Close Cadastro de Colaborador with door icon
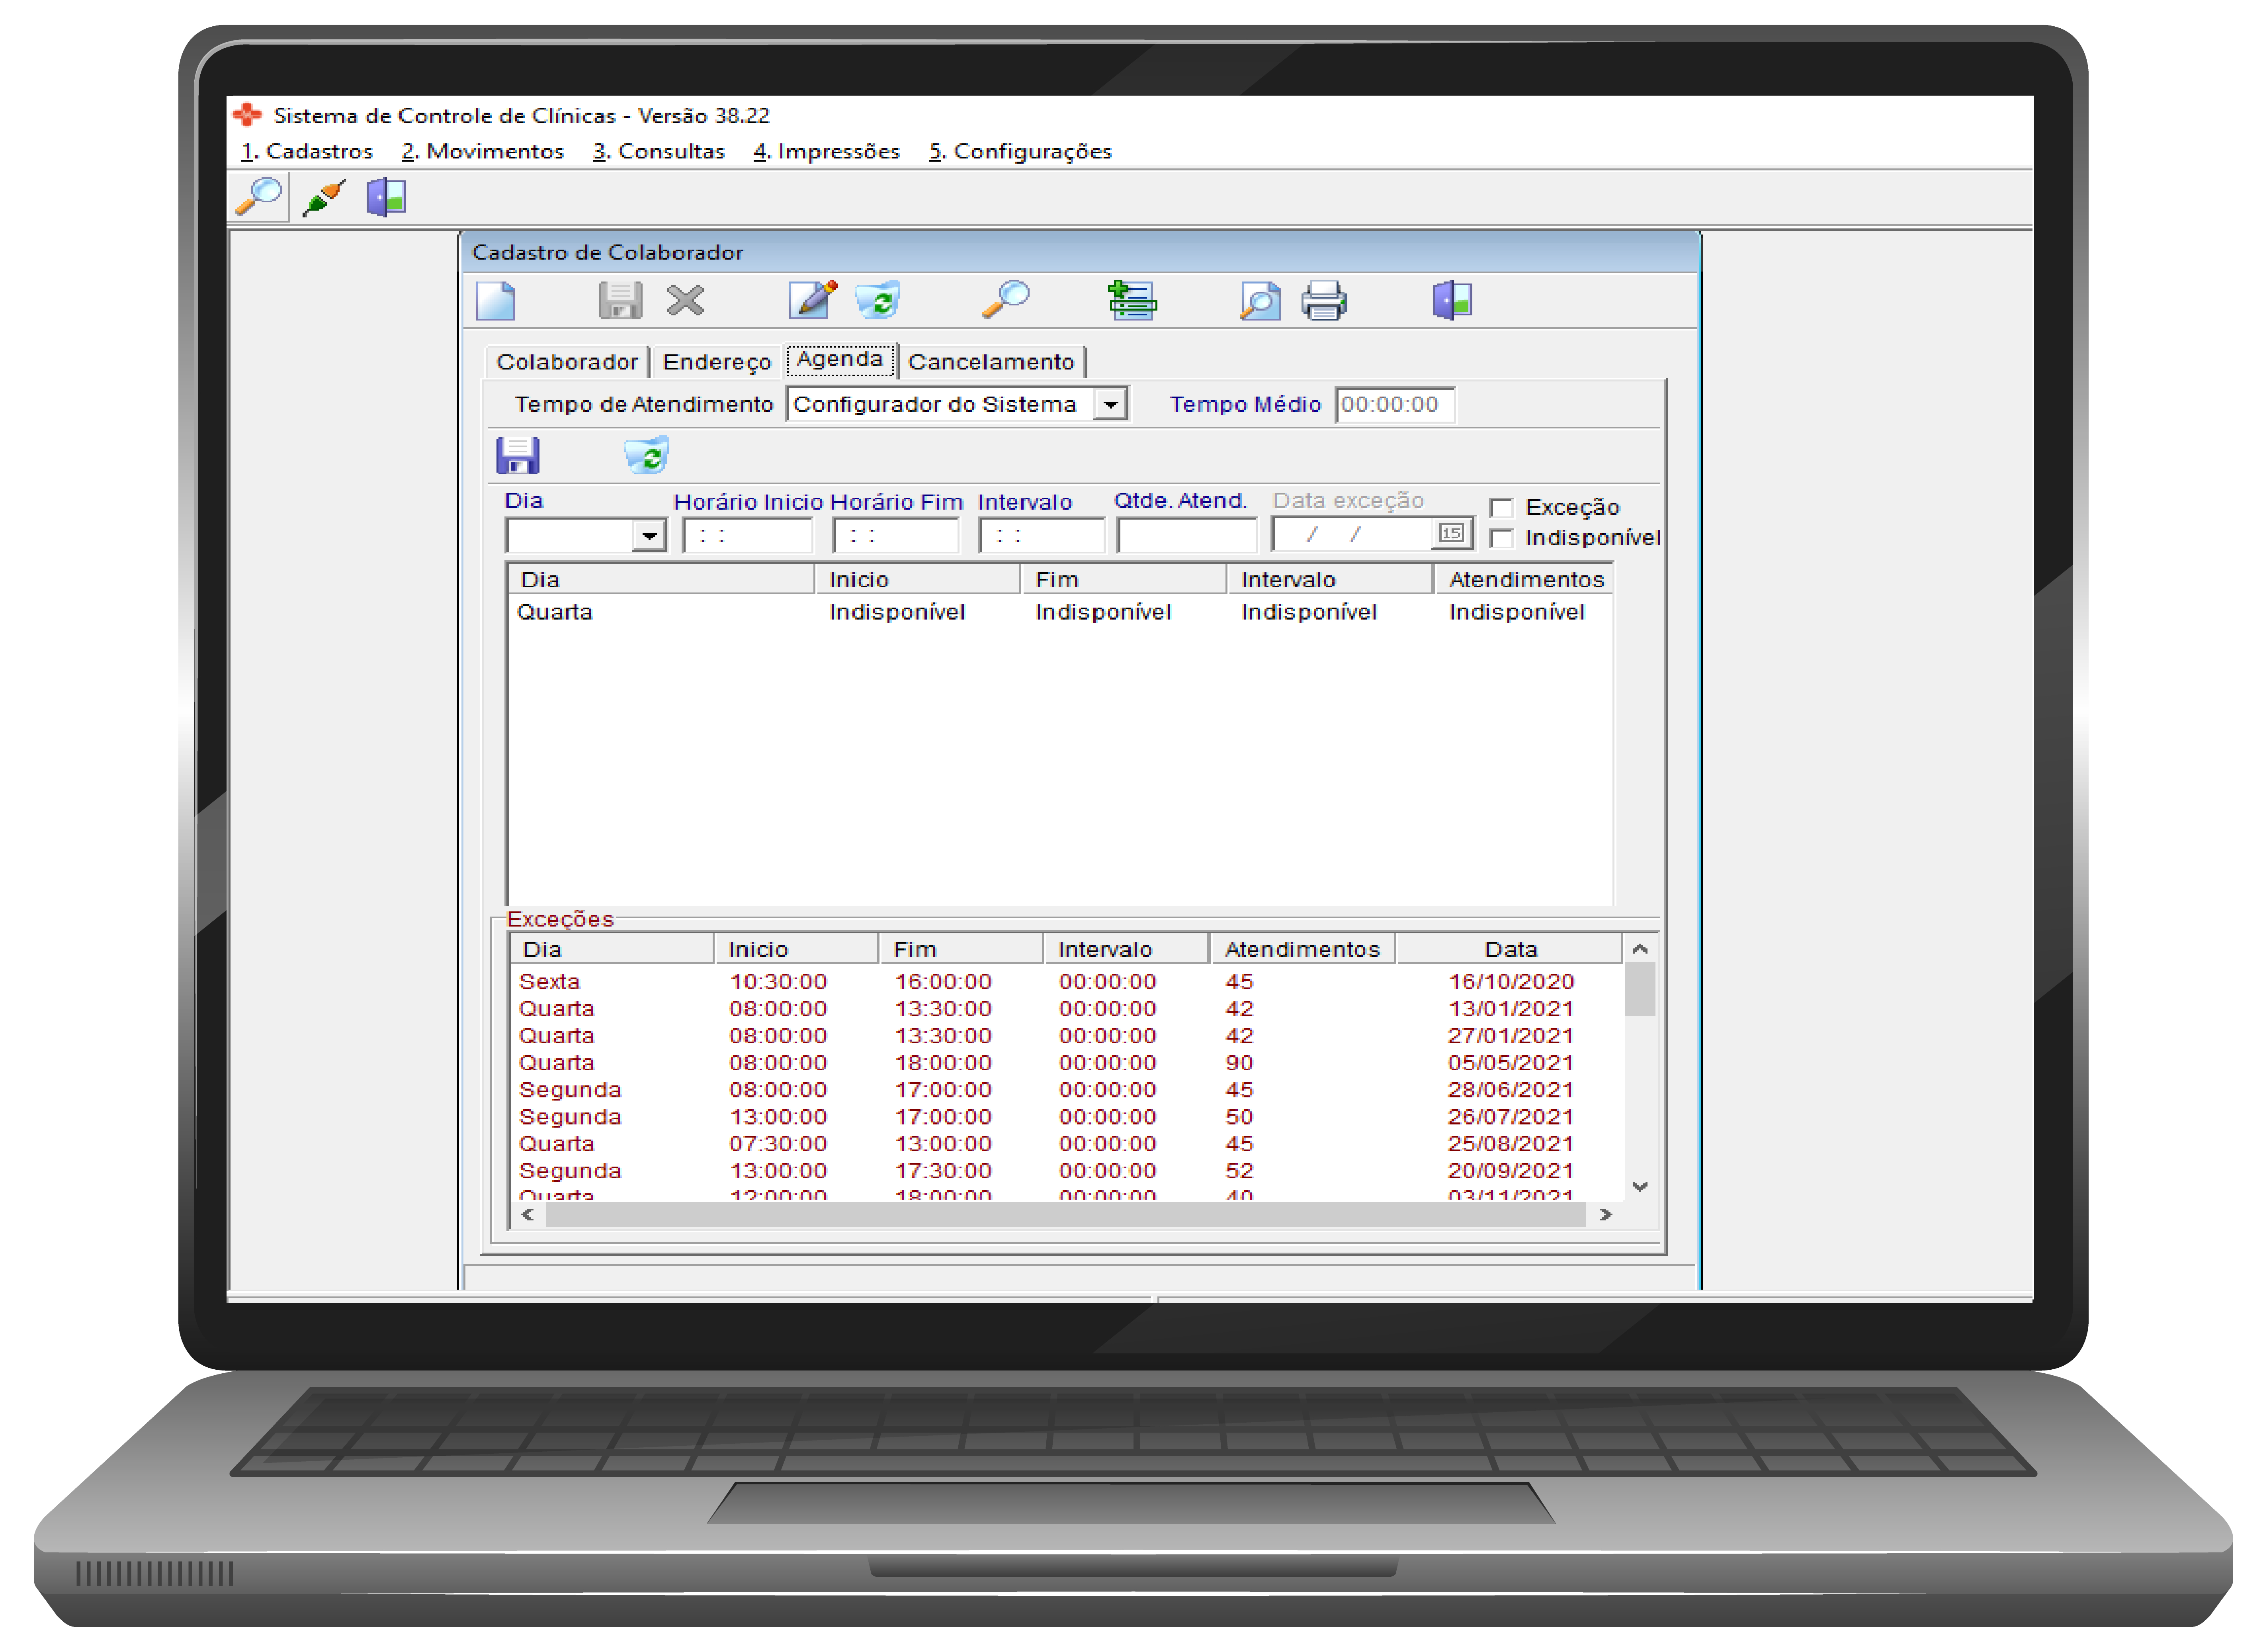The image size is (2267, 1652). click(1452, 300)
